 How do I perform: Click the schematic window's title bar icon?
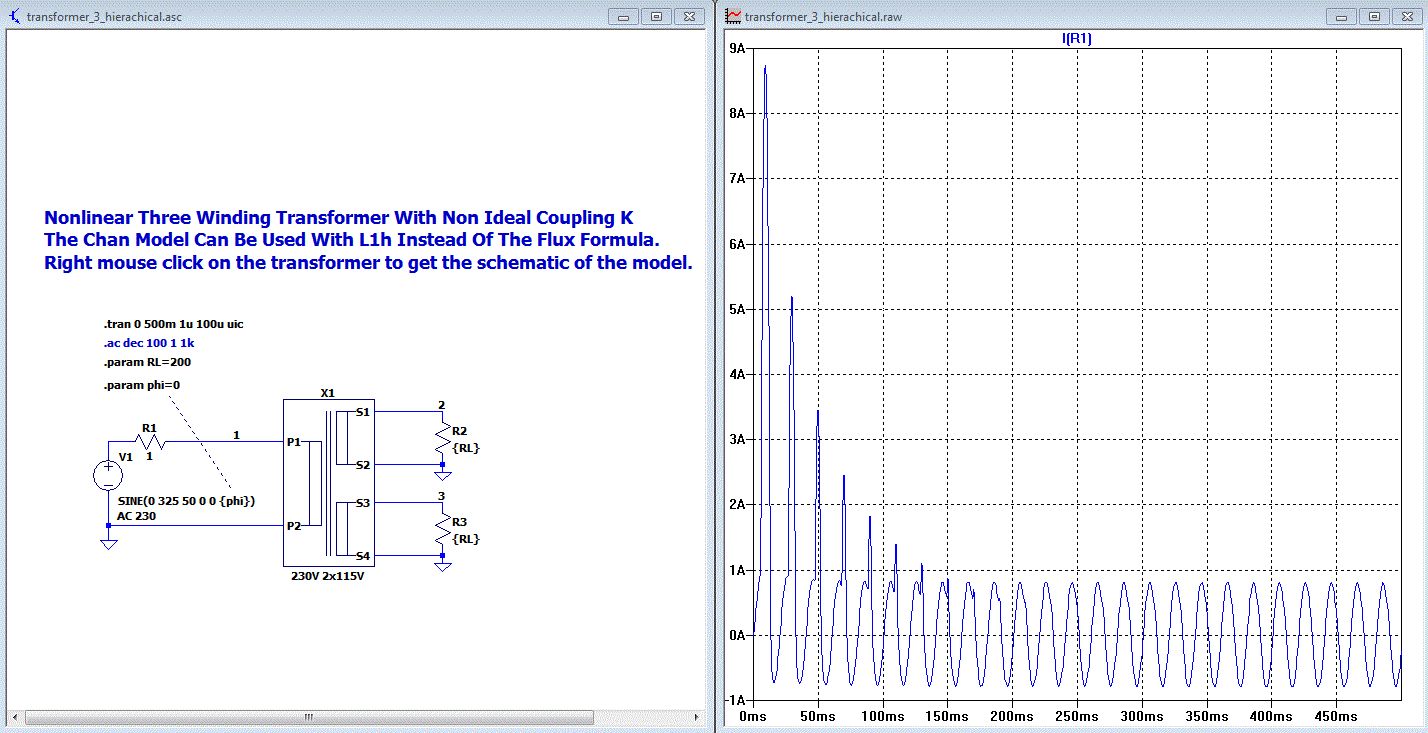[x=14, y=17]
